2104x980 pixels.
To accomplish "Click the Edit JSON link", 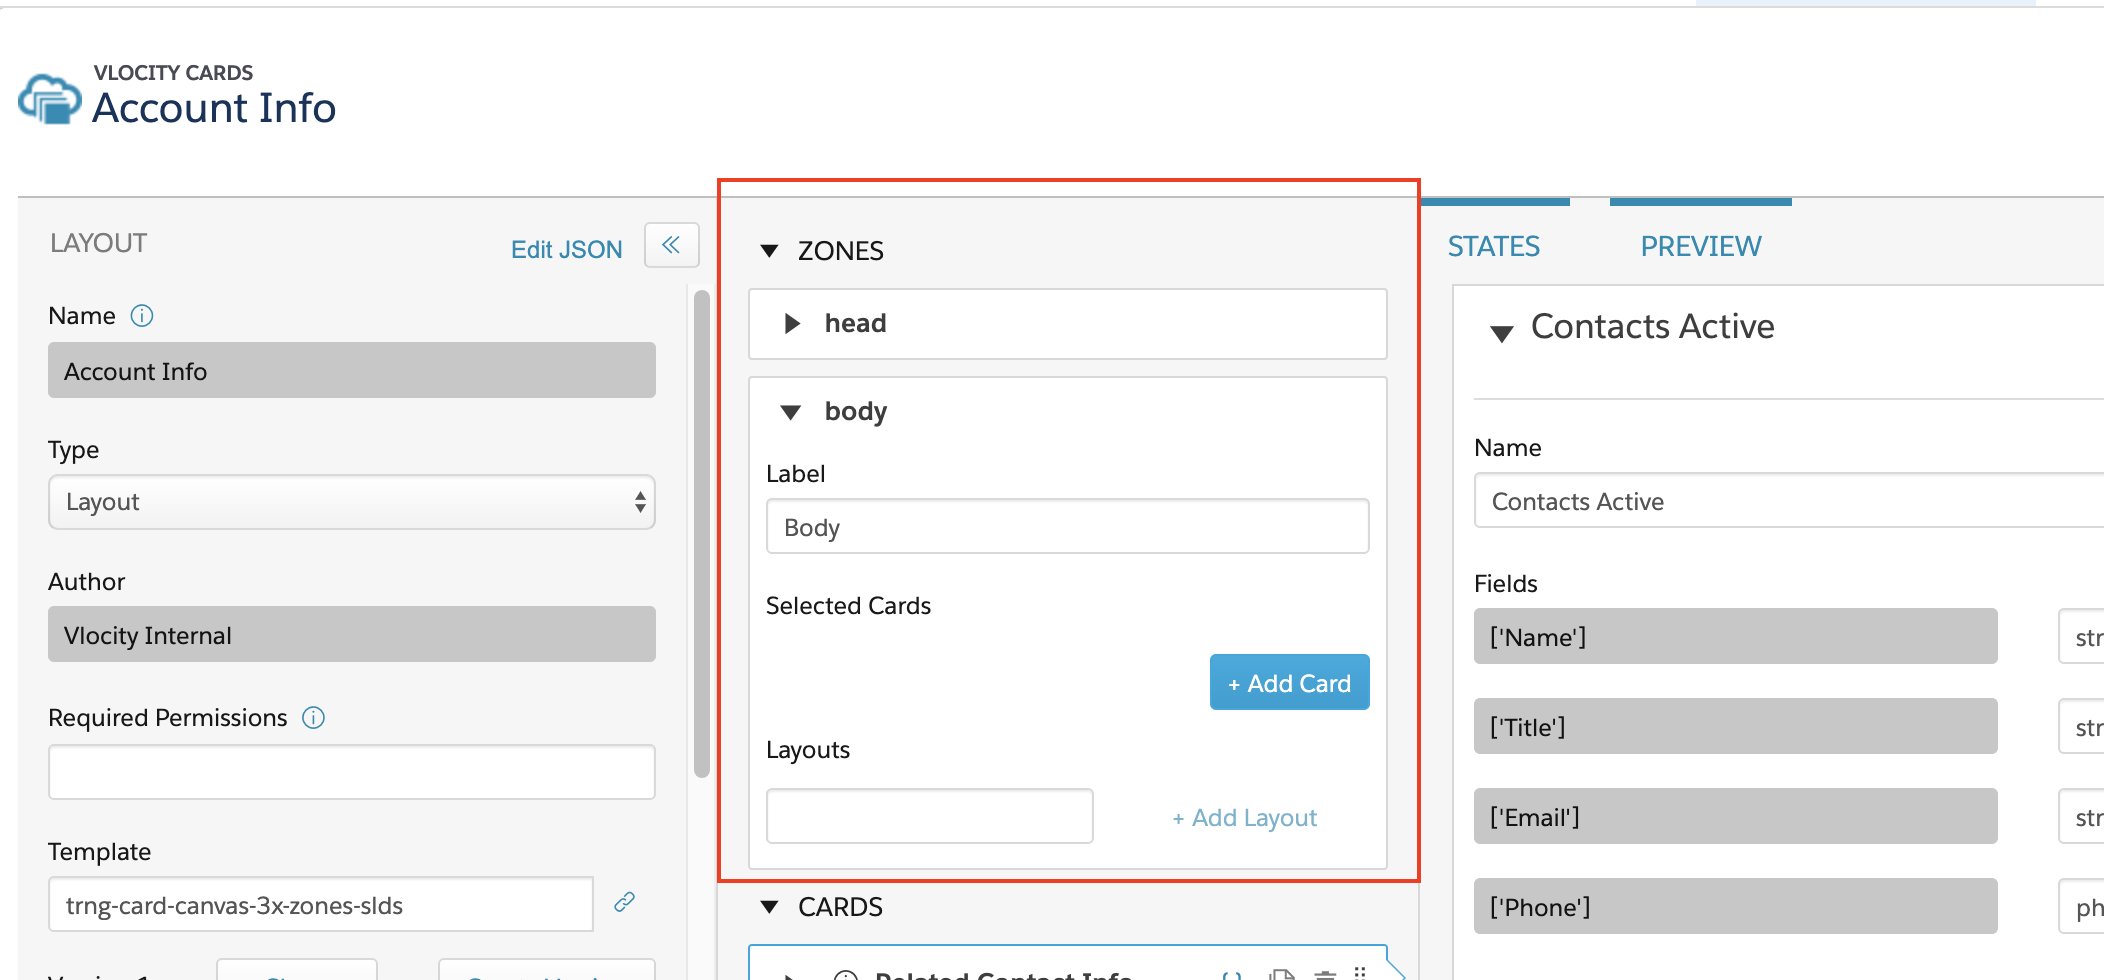I will point(567,249).
